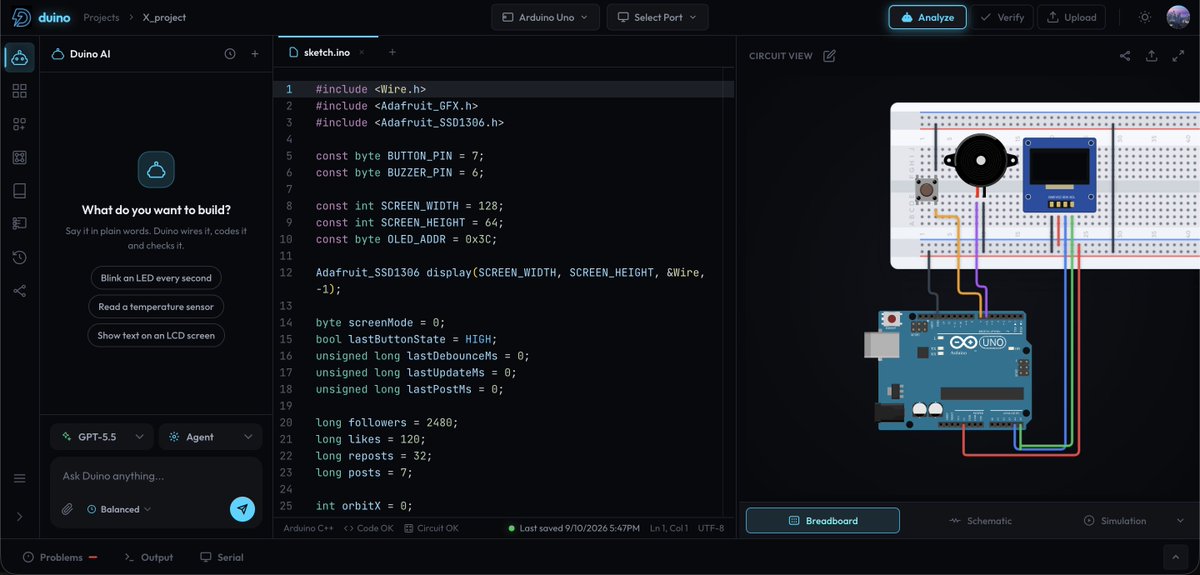View chat history clock icon
This screenshot has width=1200, height=575.
(x=230, y=54)
